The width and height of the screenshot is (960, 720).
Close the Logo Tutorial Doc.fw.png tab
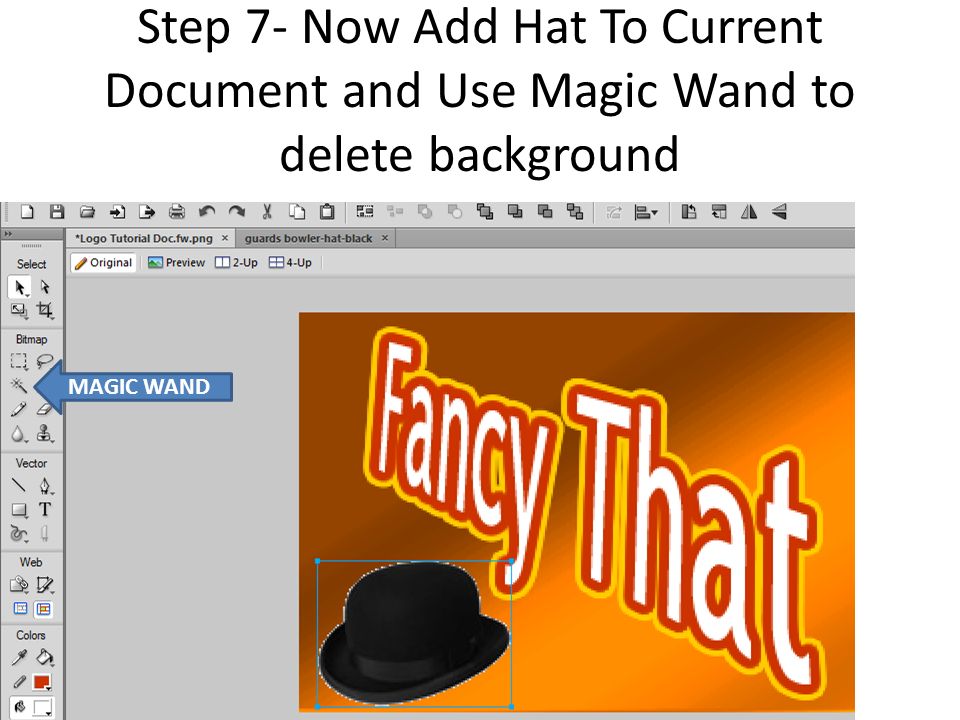pyautogui.click(x=225, y=238)
